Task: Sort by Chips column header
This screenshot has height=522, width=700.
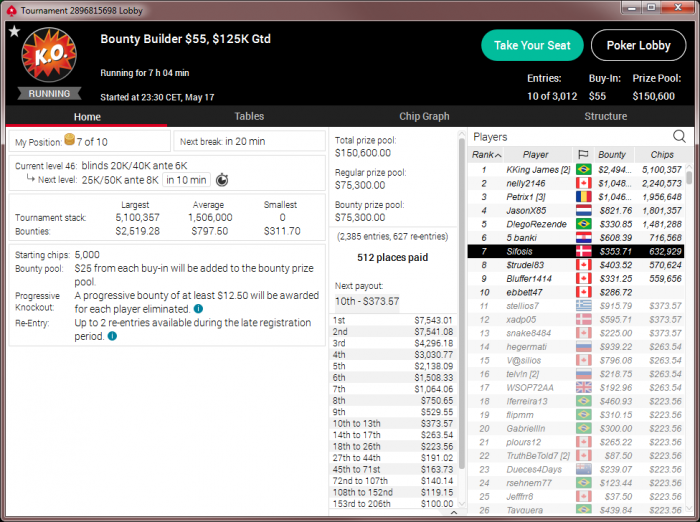Action: pyautogui.click(x=662, y=155)
